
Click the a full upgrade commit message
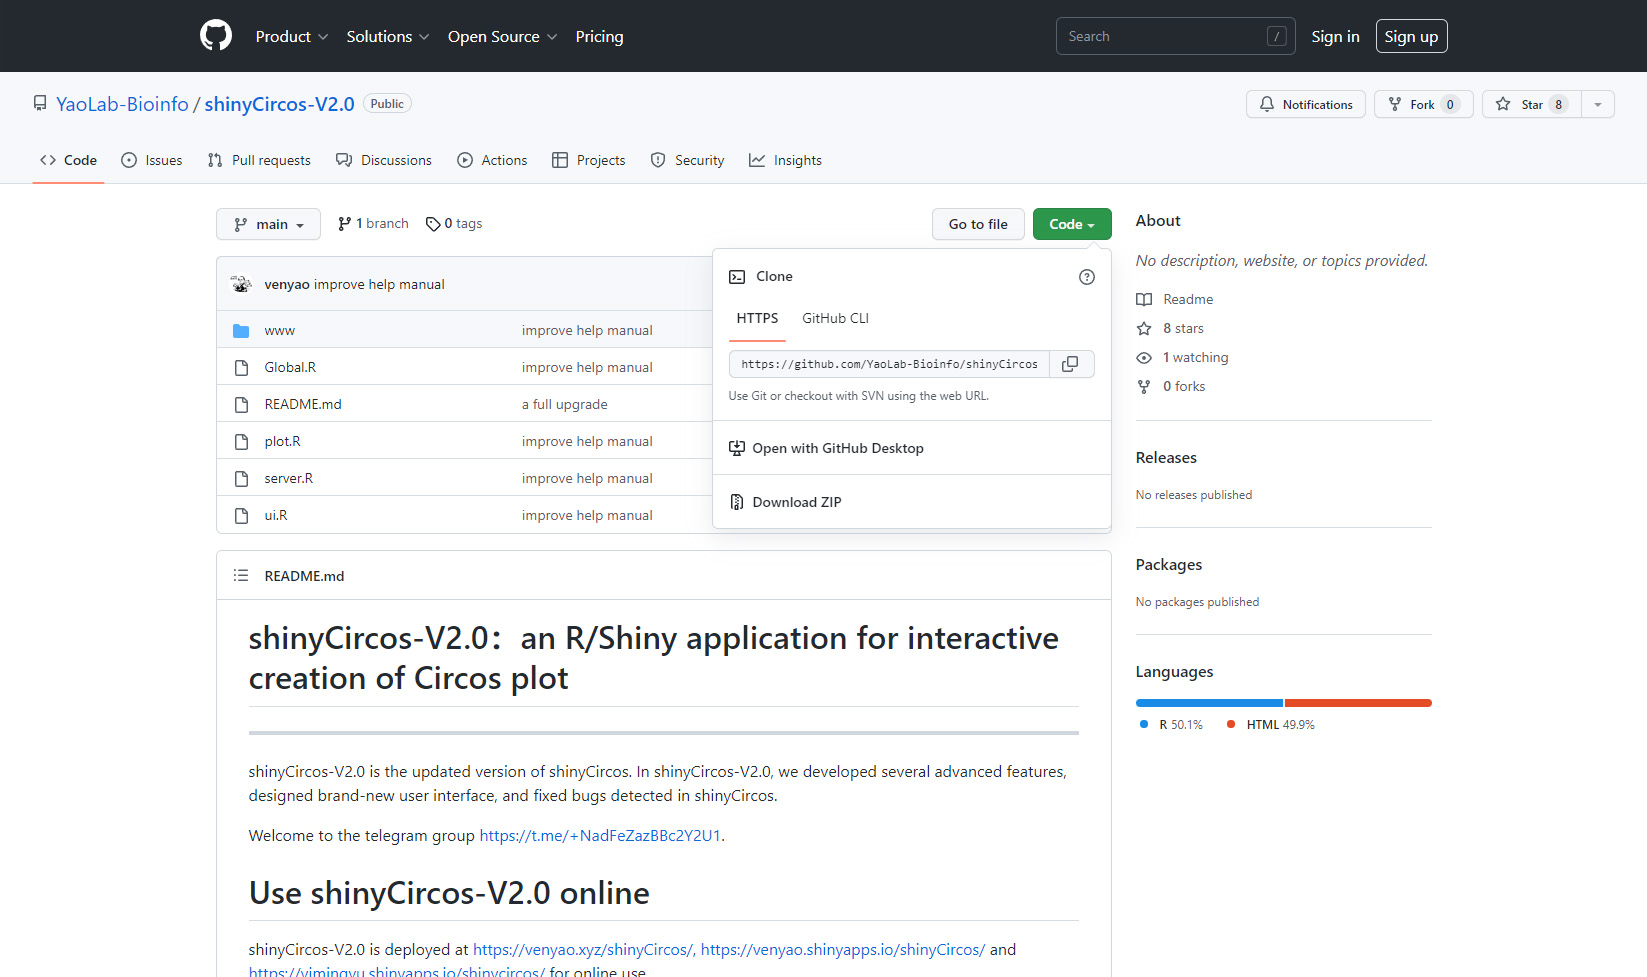pos(564,404)
